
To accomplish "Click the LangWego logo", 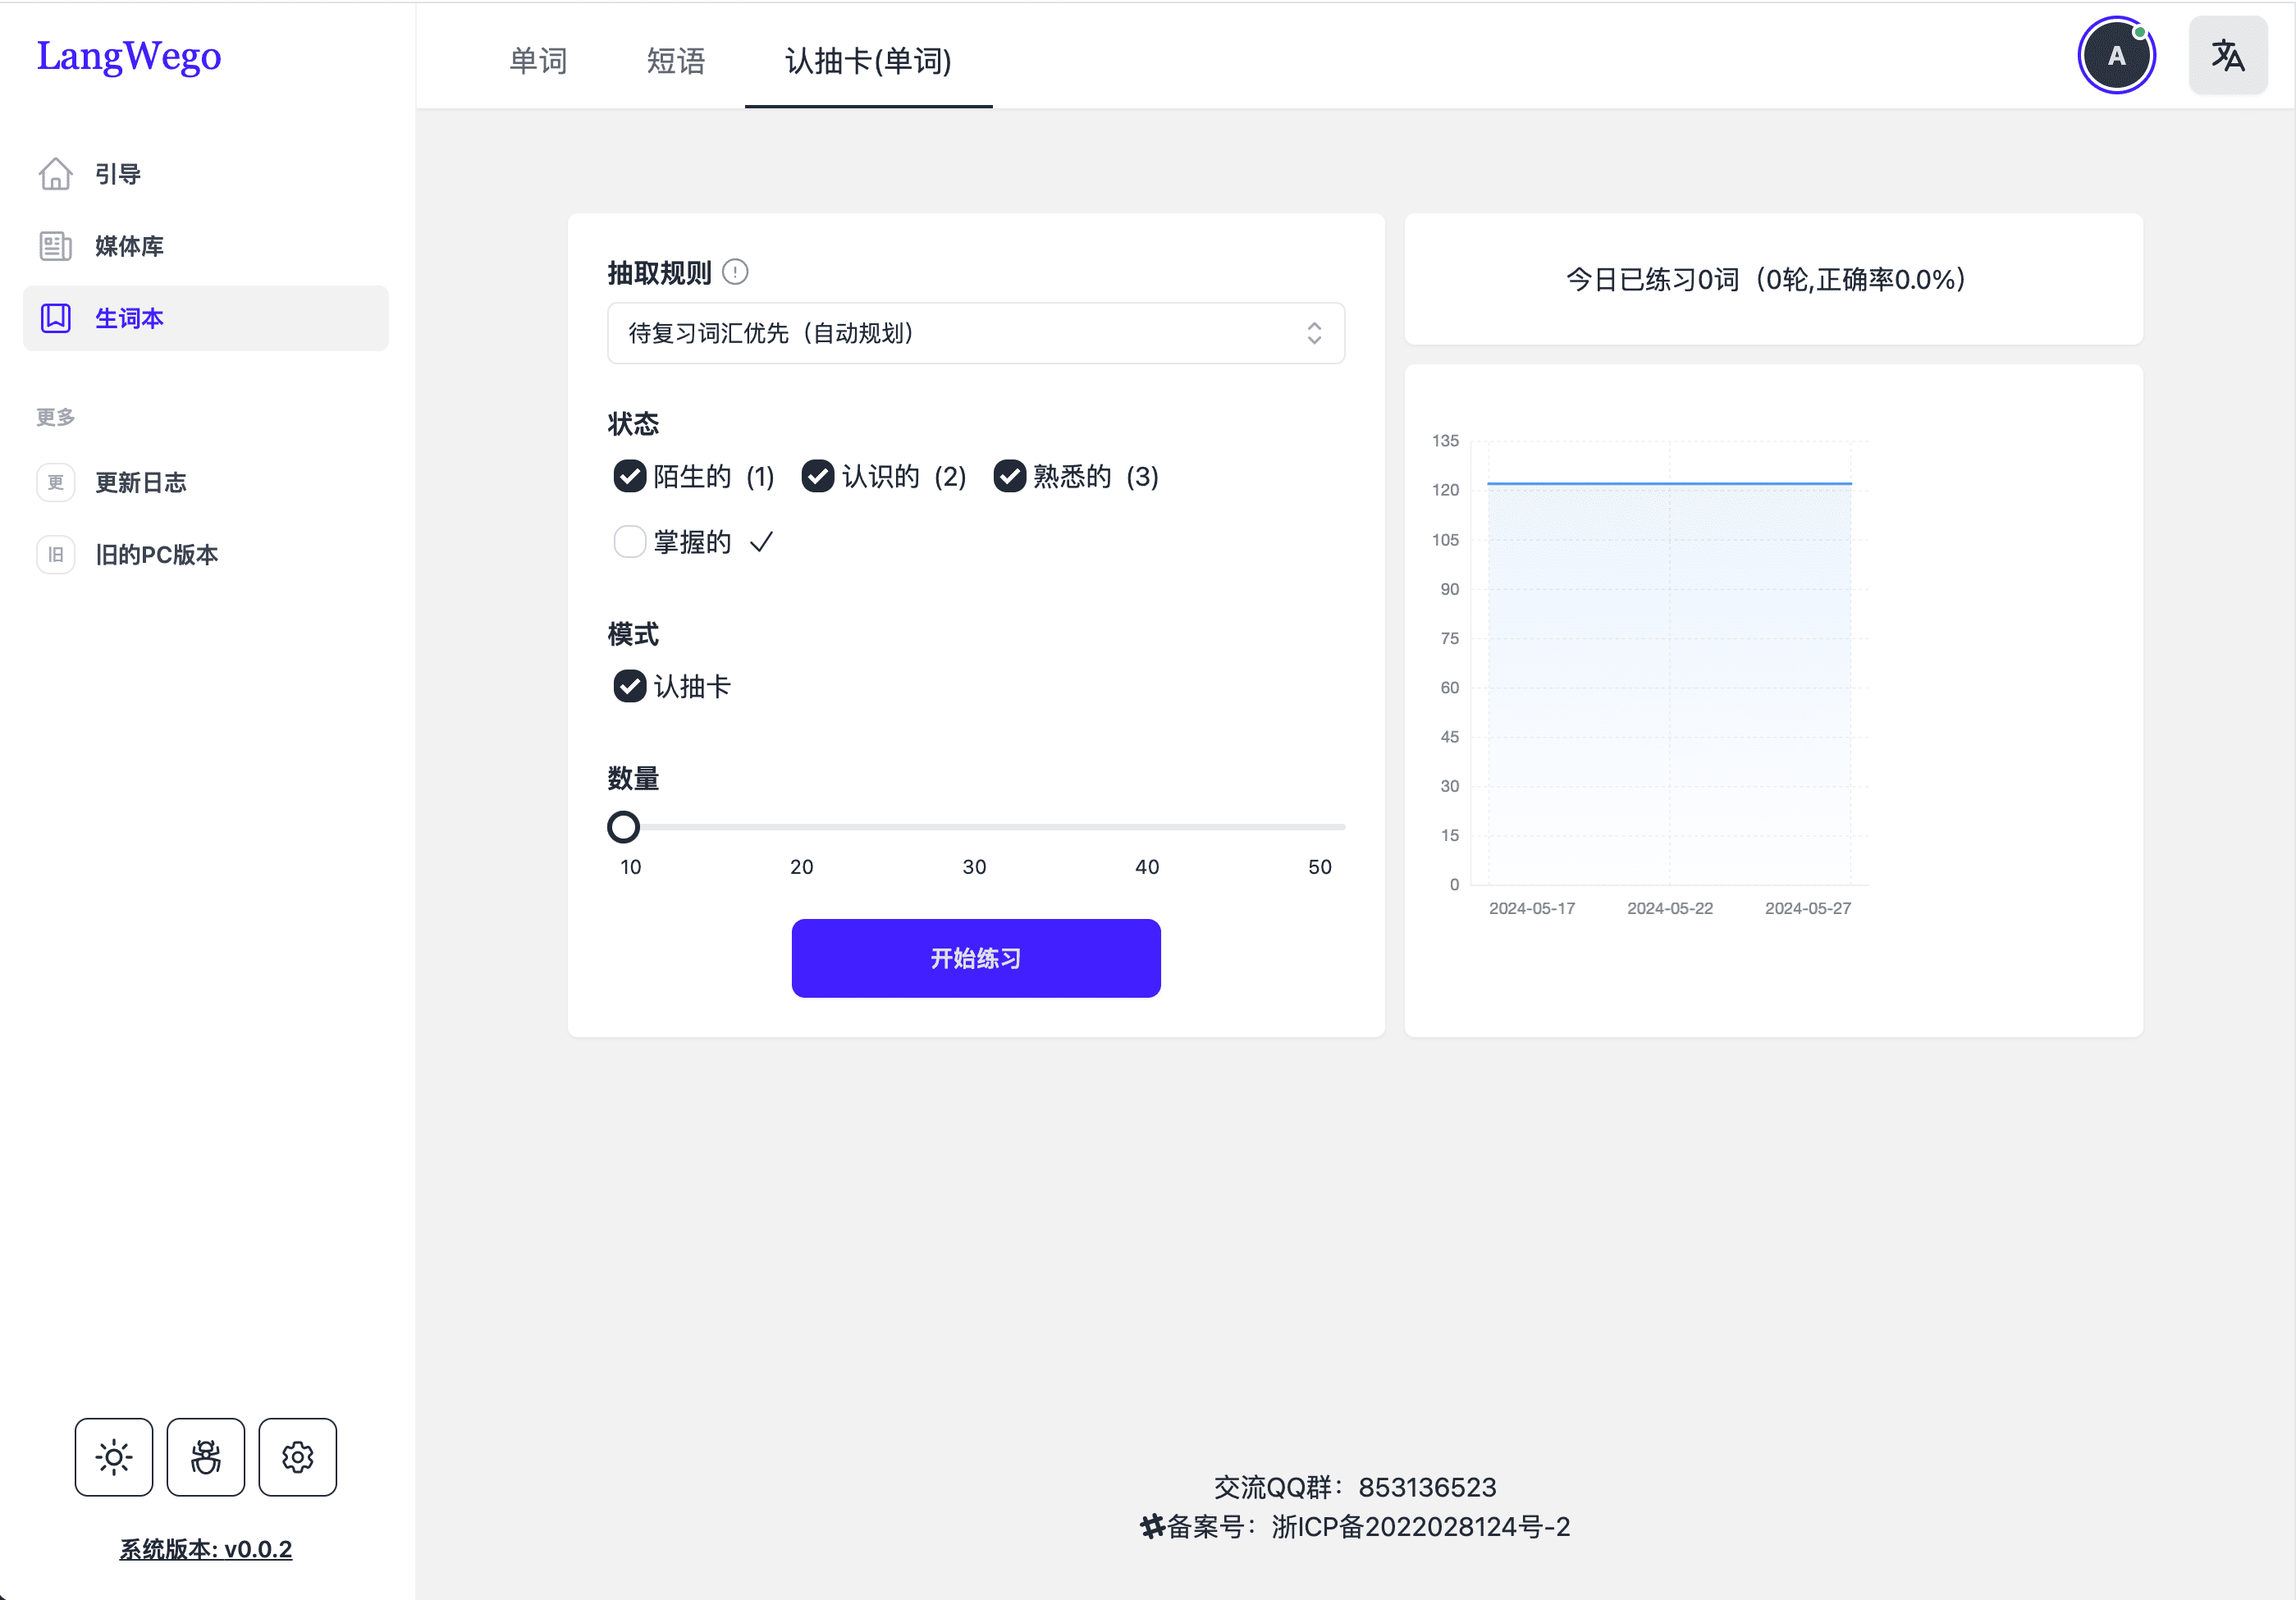I will tap(129, 56).
